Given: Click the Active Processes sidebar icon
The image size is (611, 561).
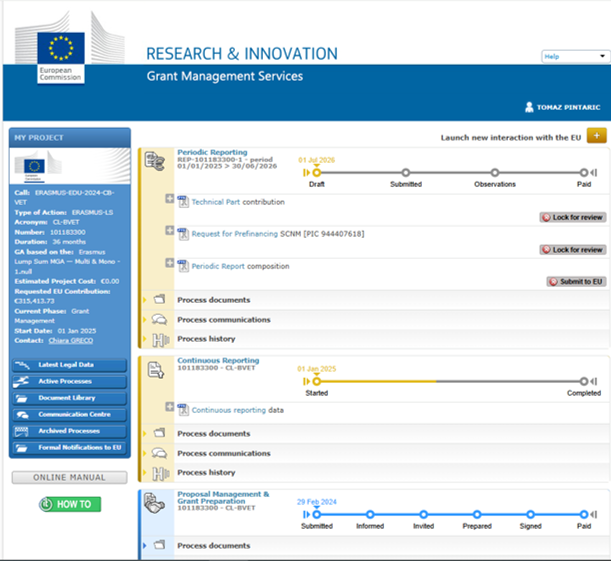Looking at the screenshot, I should coord(21,382).
